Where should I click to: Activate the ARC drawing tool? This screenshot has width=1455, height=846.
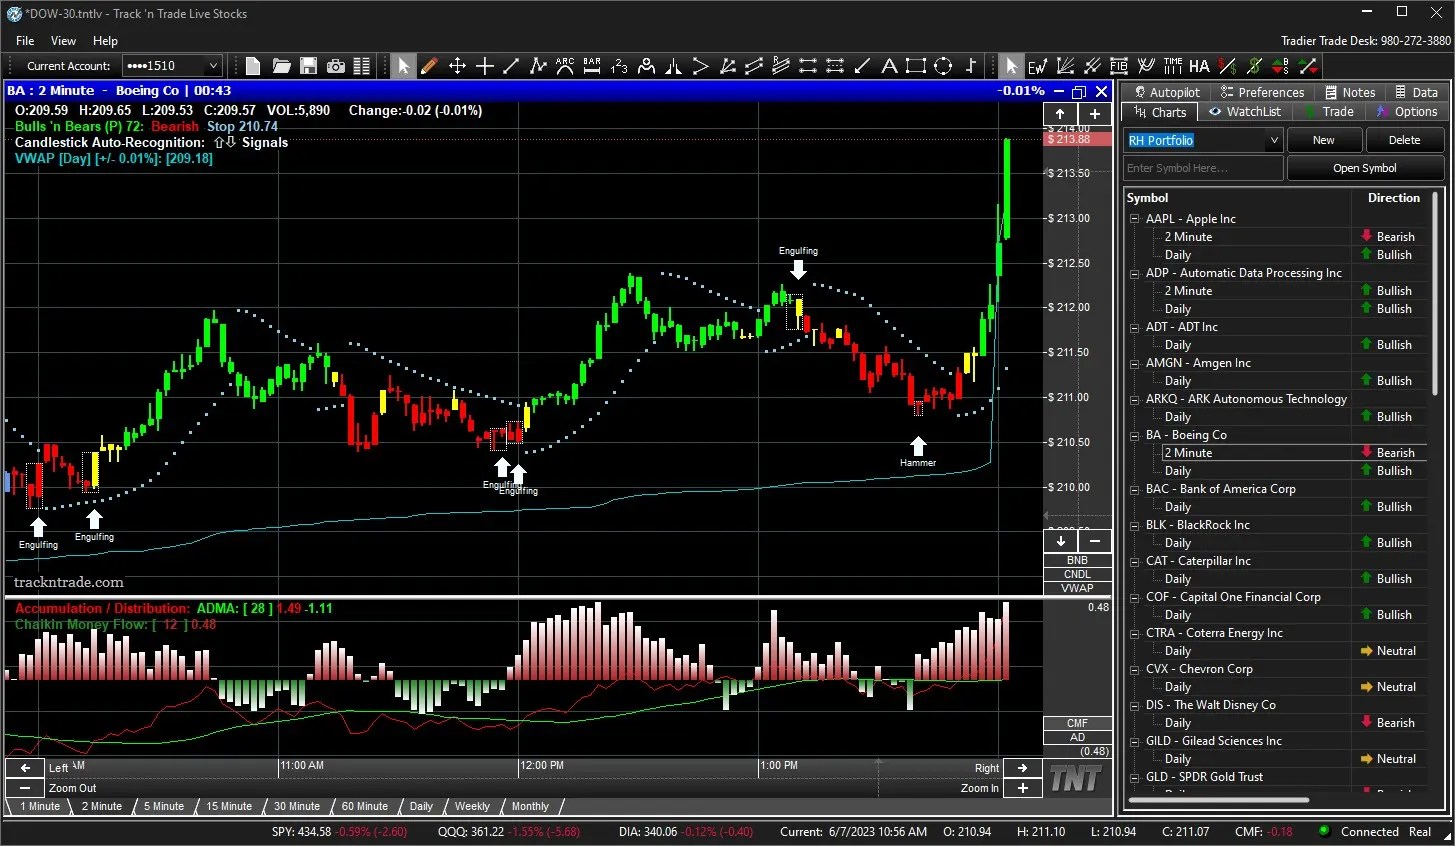[563, 66]
